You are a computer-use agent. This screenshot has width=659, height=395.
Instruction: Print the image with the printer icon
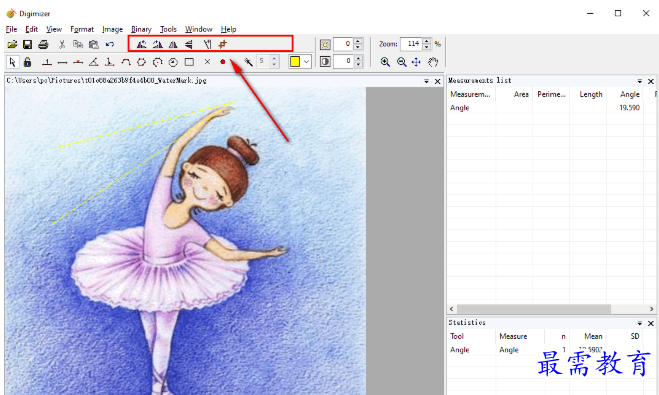click(43, 44)
